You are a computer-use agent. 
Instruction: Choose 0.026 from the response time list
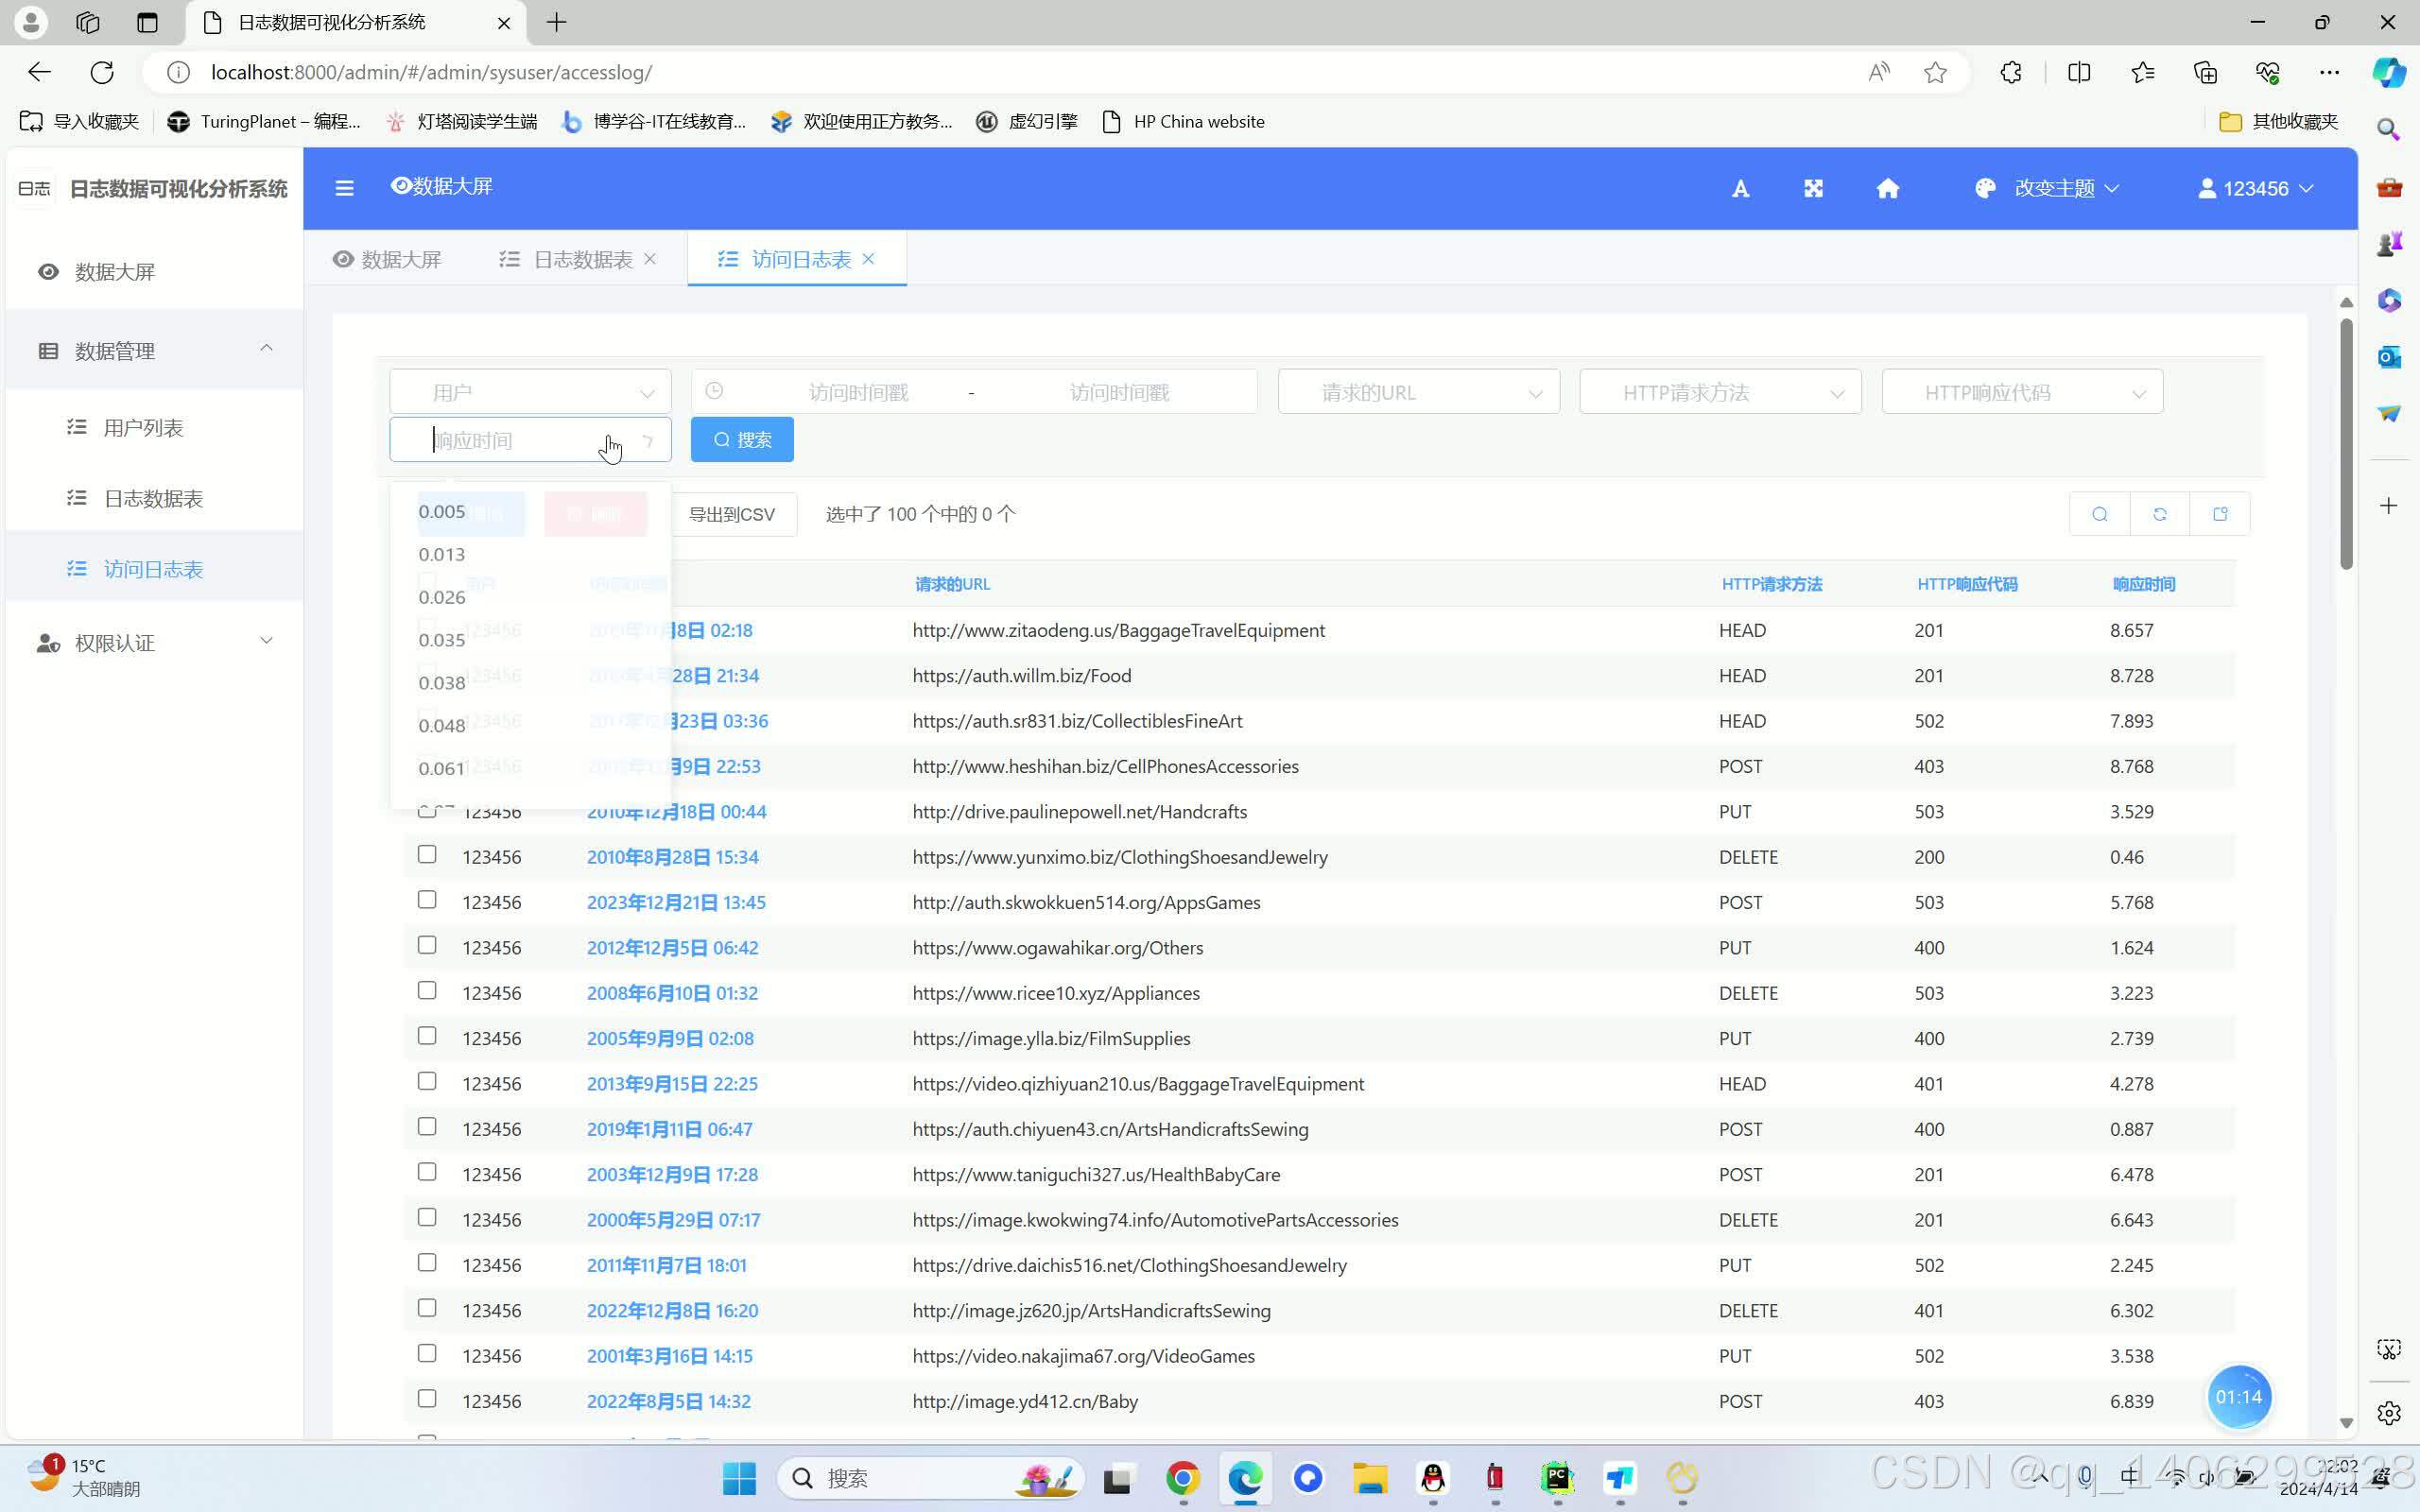tap(442, 597)
